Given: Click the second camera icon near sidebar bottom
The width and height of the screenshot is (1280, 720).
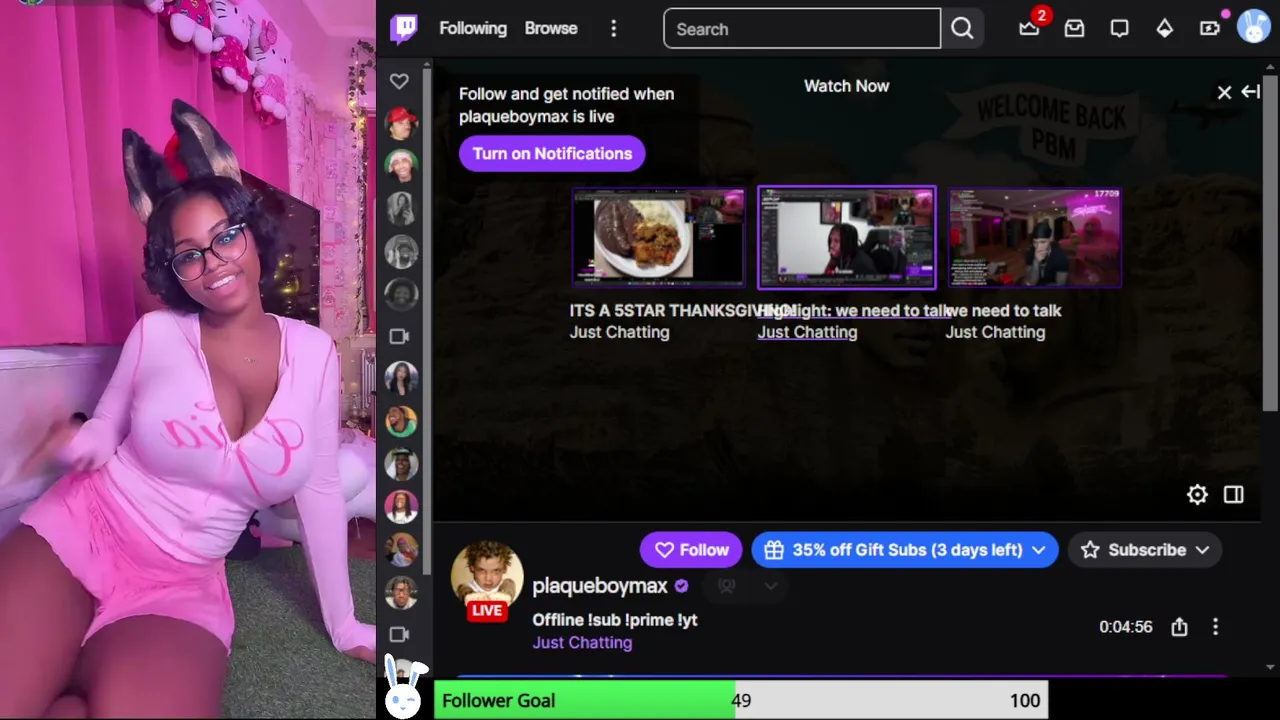Looking at the screenshot, I should point(399,634).
